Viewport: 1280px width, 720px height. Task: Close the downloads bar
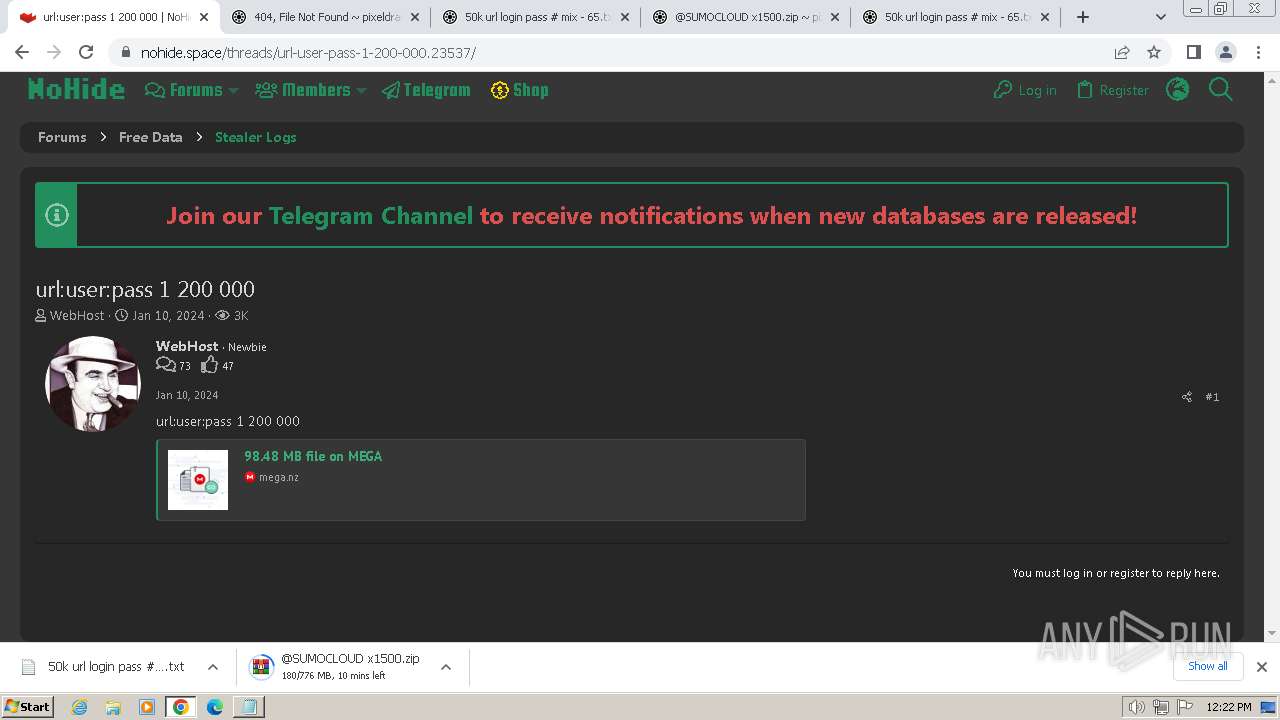[x=1262, y=667]
